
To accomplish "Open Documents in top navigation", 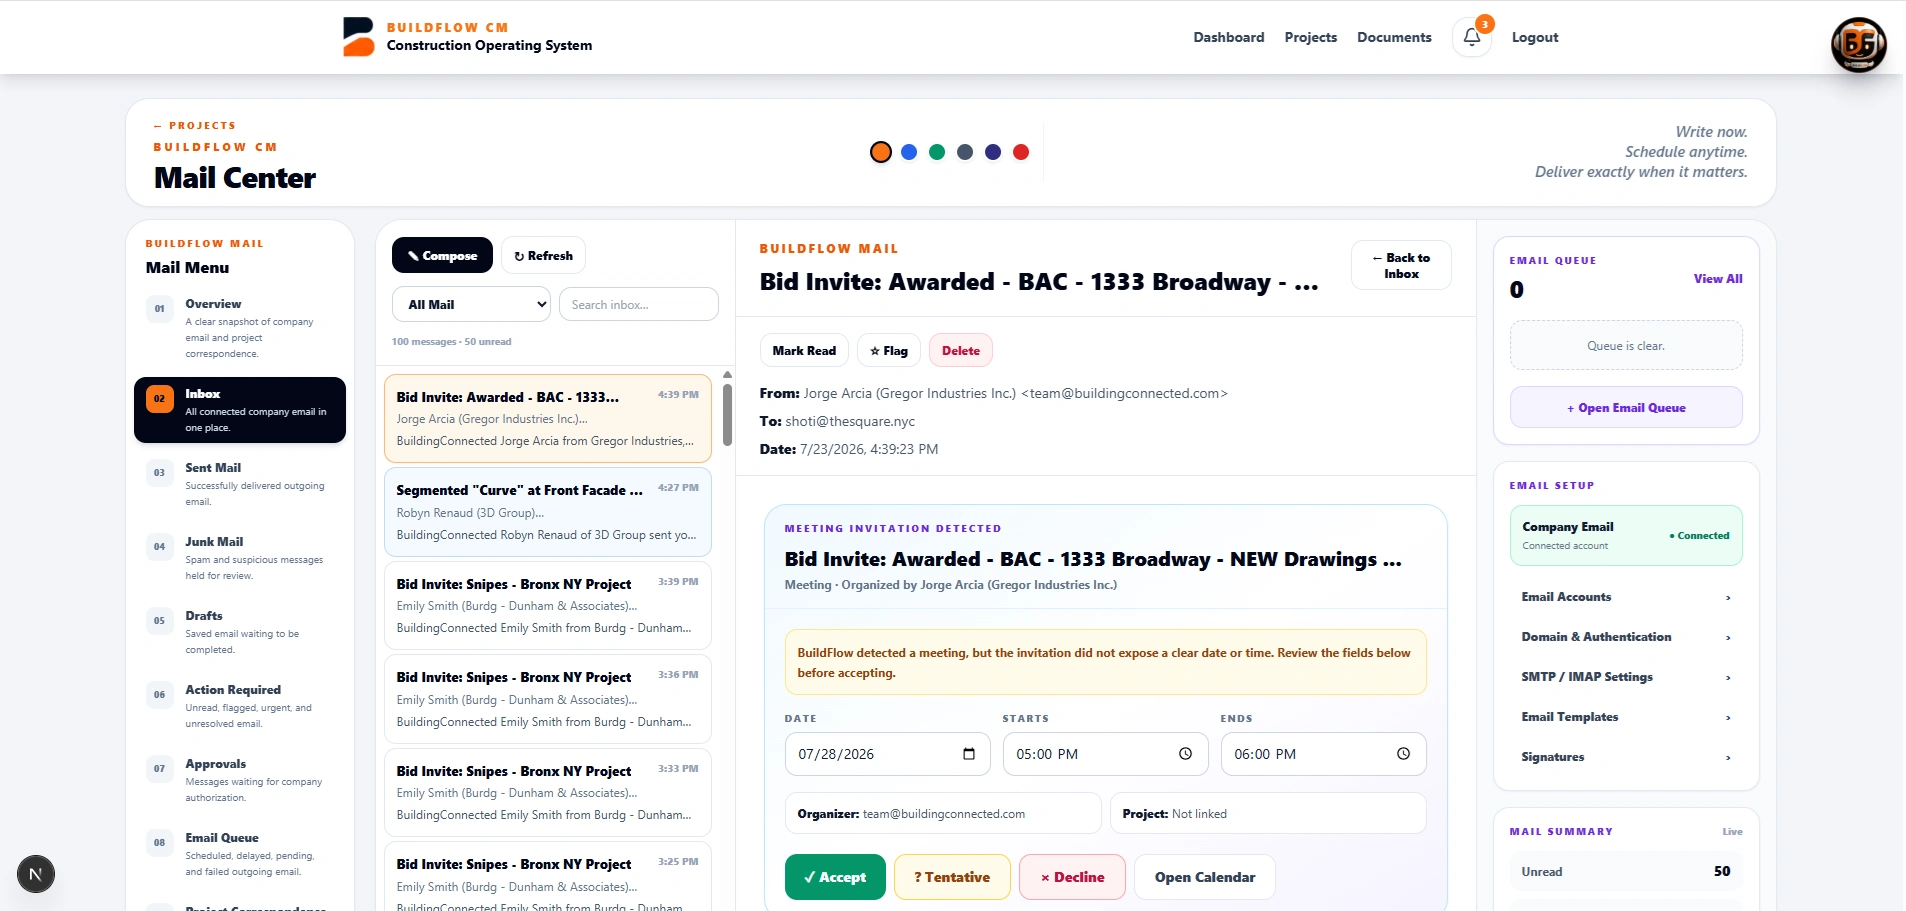I will pyautogui.click(x=1394, y=37).
